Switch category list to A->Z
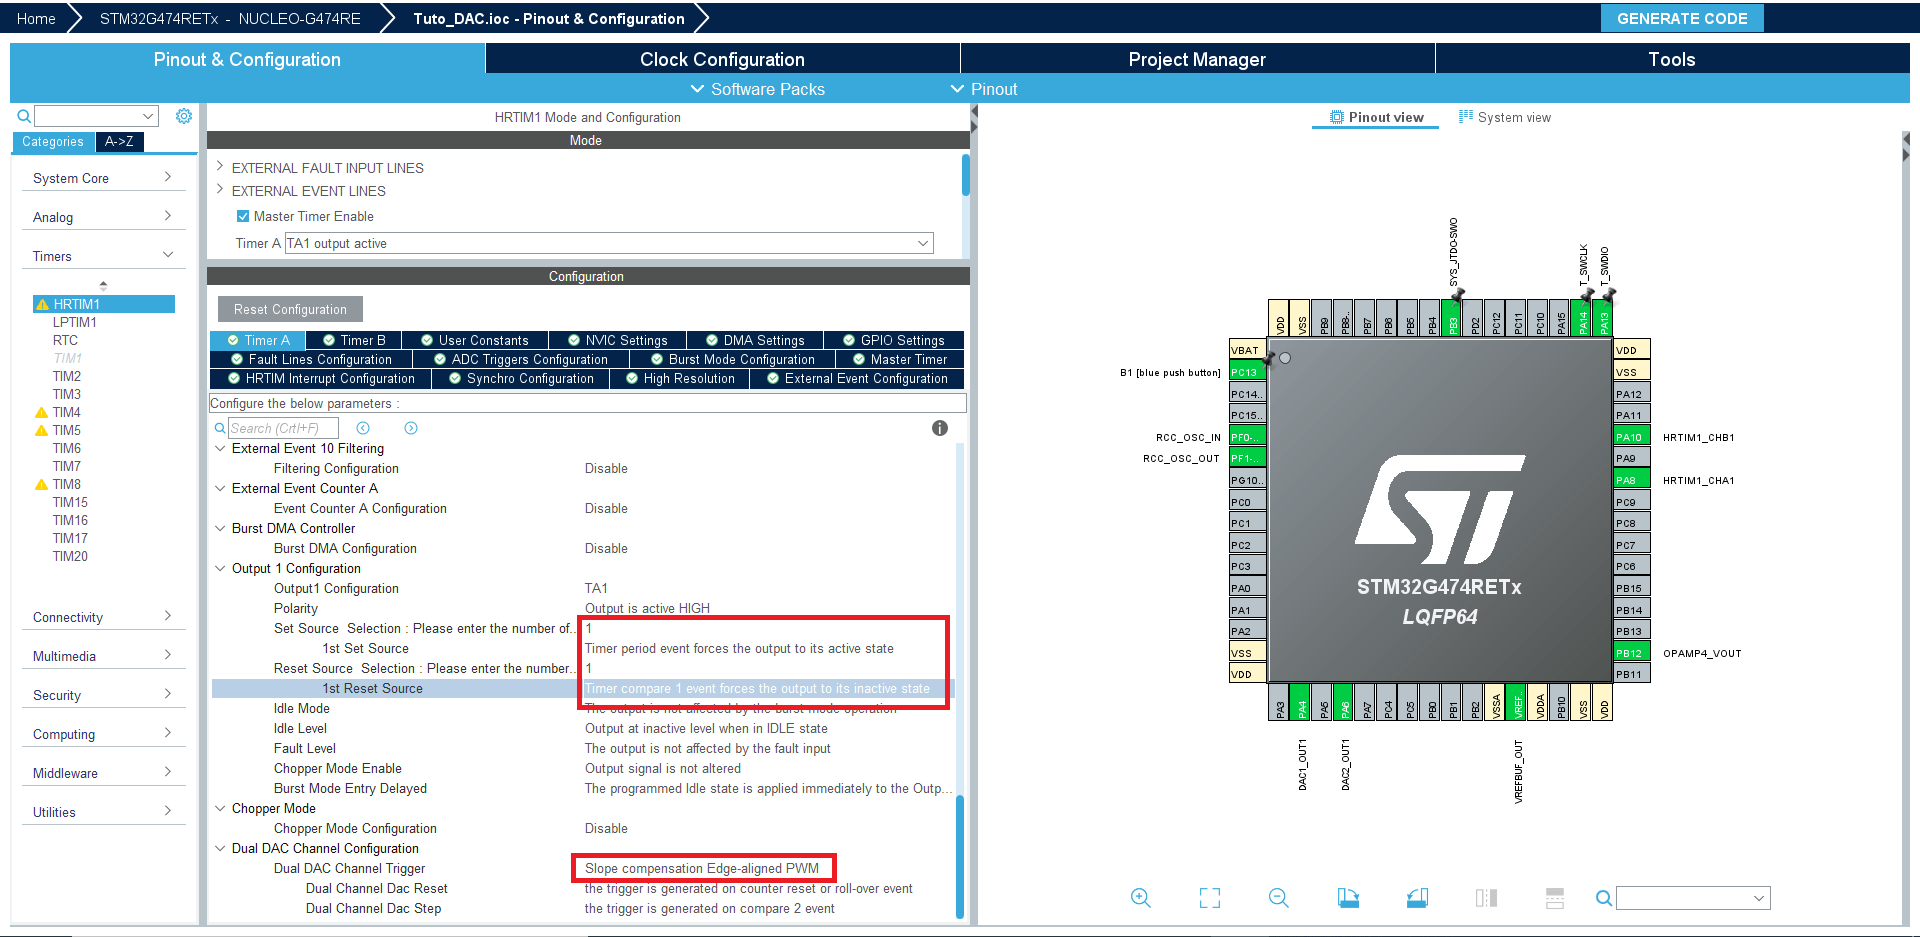The image size is (1920, 937). click(x=119, y=141)
